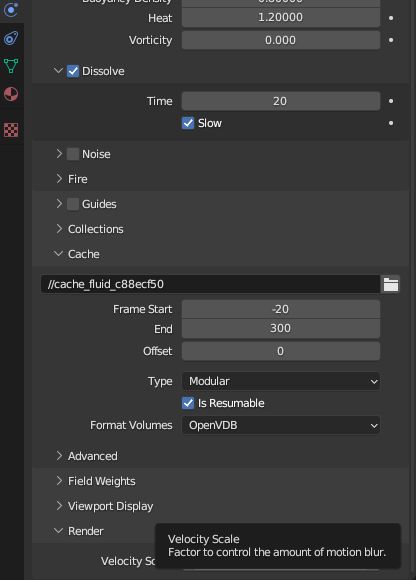Open the Physics properties tab icon
This screenshot has width=416, height=580.
pos(11,9)
